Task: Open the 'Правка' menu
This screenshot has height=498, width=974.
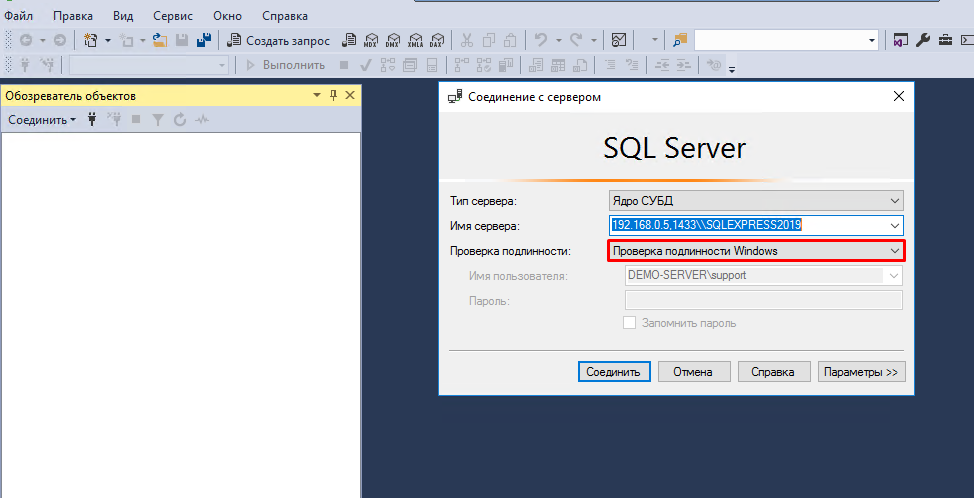Action: (73, 16)
